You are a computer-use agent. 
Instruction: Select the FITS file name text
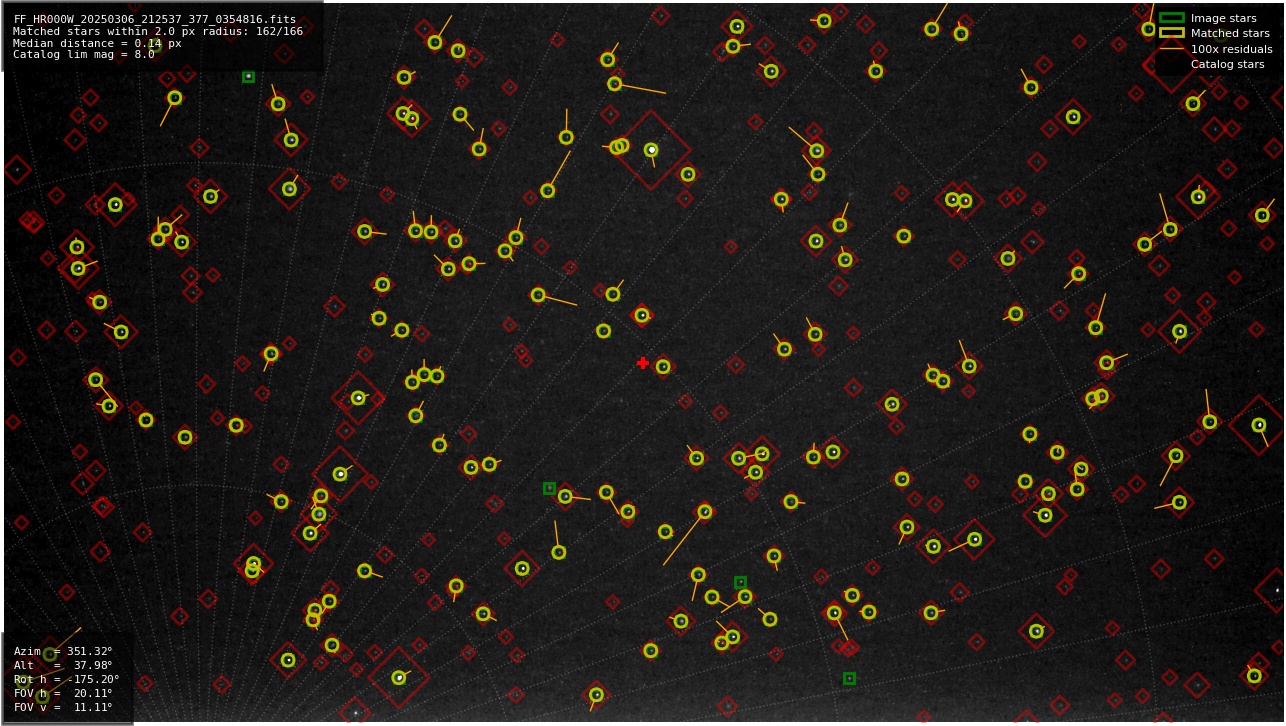click(x=155, y=19)
